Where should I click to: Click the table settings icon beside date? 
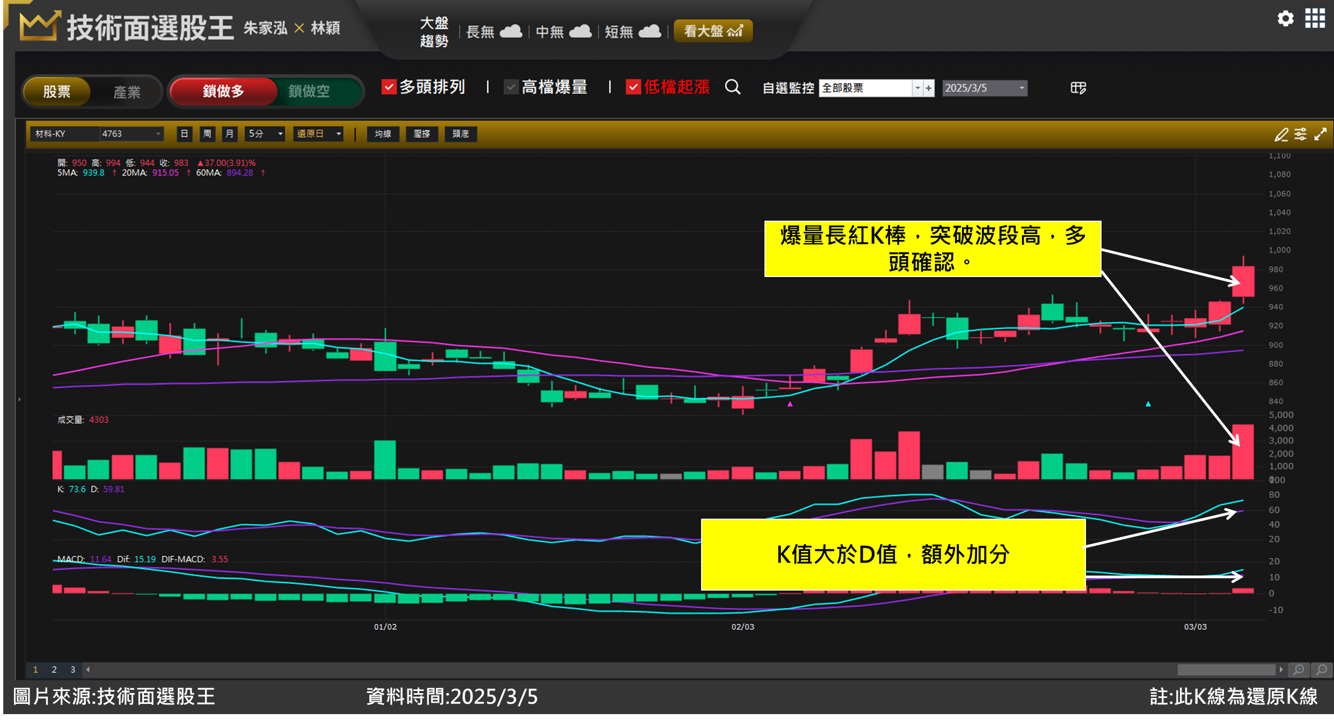coord(1078,88)
